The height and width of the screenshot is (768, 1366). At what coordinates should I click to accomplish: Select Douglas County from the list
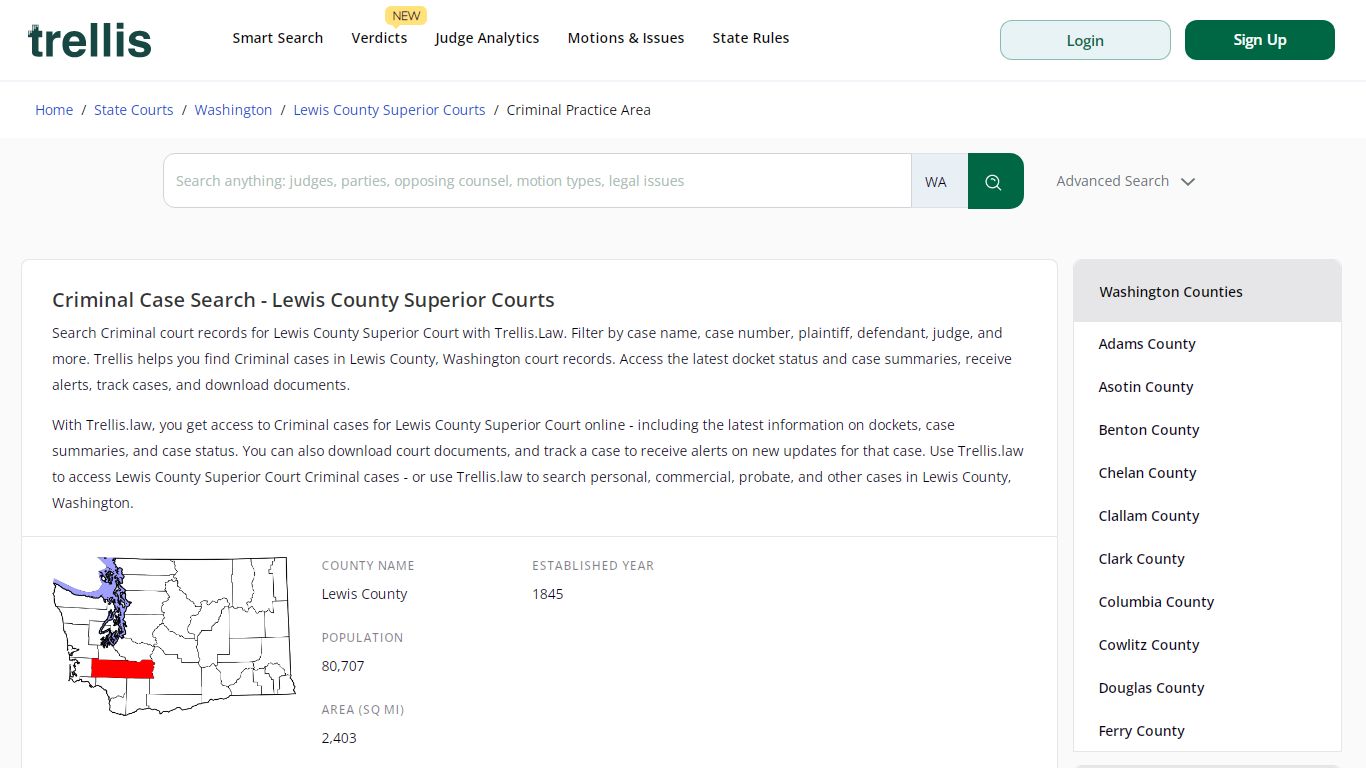pos(1151,688)
